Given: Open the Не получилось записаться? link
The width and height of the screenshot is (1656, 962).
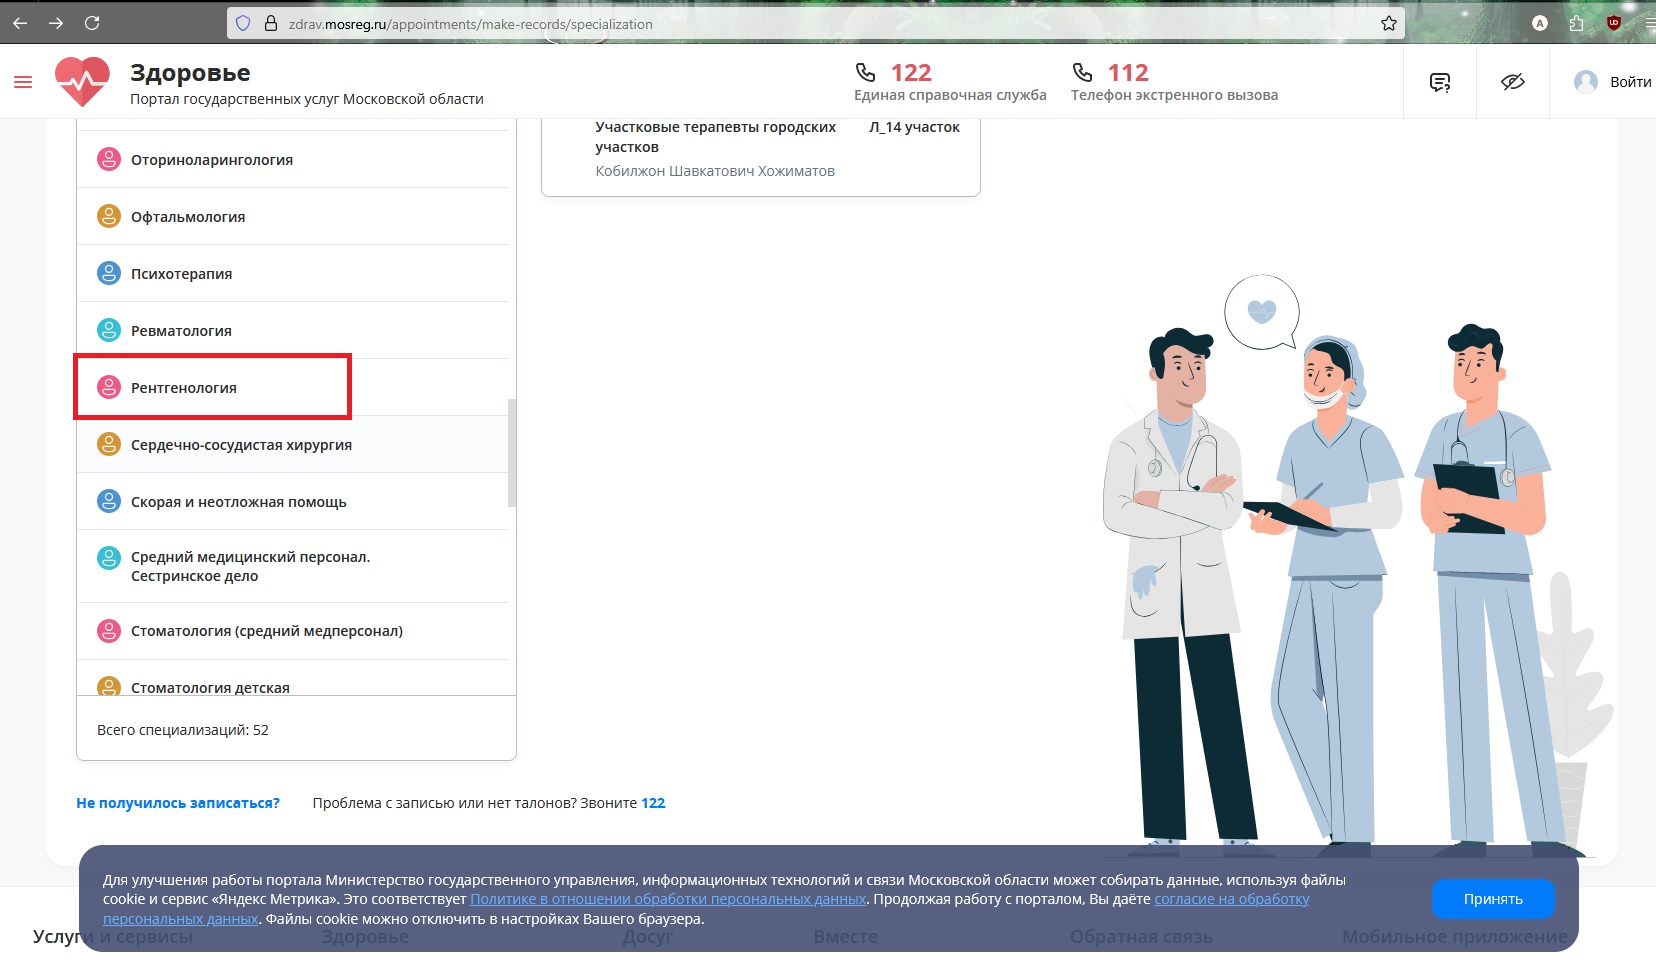Looking at the screenshot, I should pos(178,803).
